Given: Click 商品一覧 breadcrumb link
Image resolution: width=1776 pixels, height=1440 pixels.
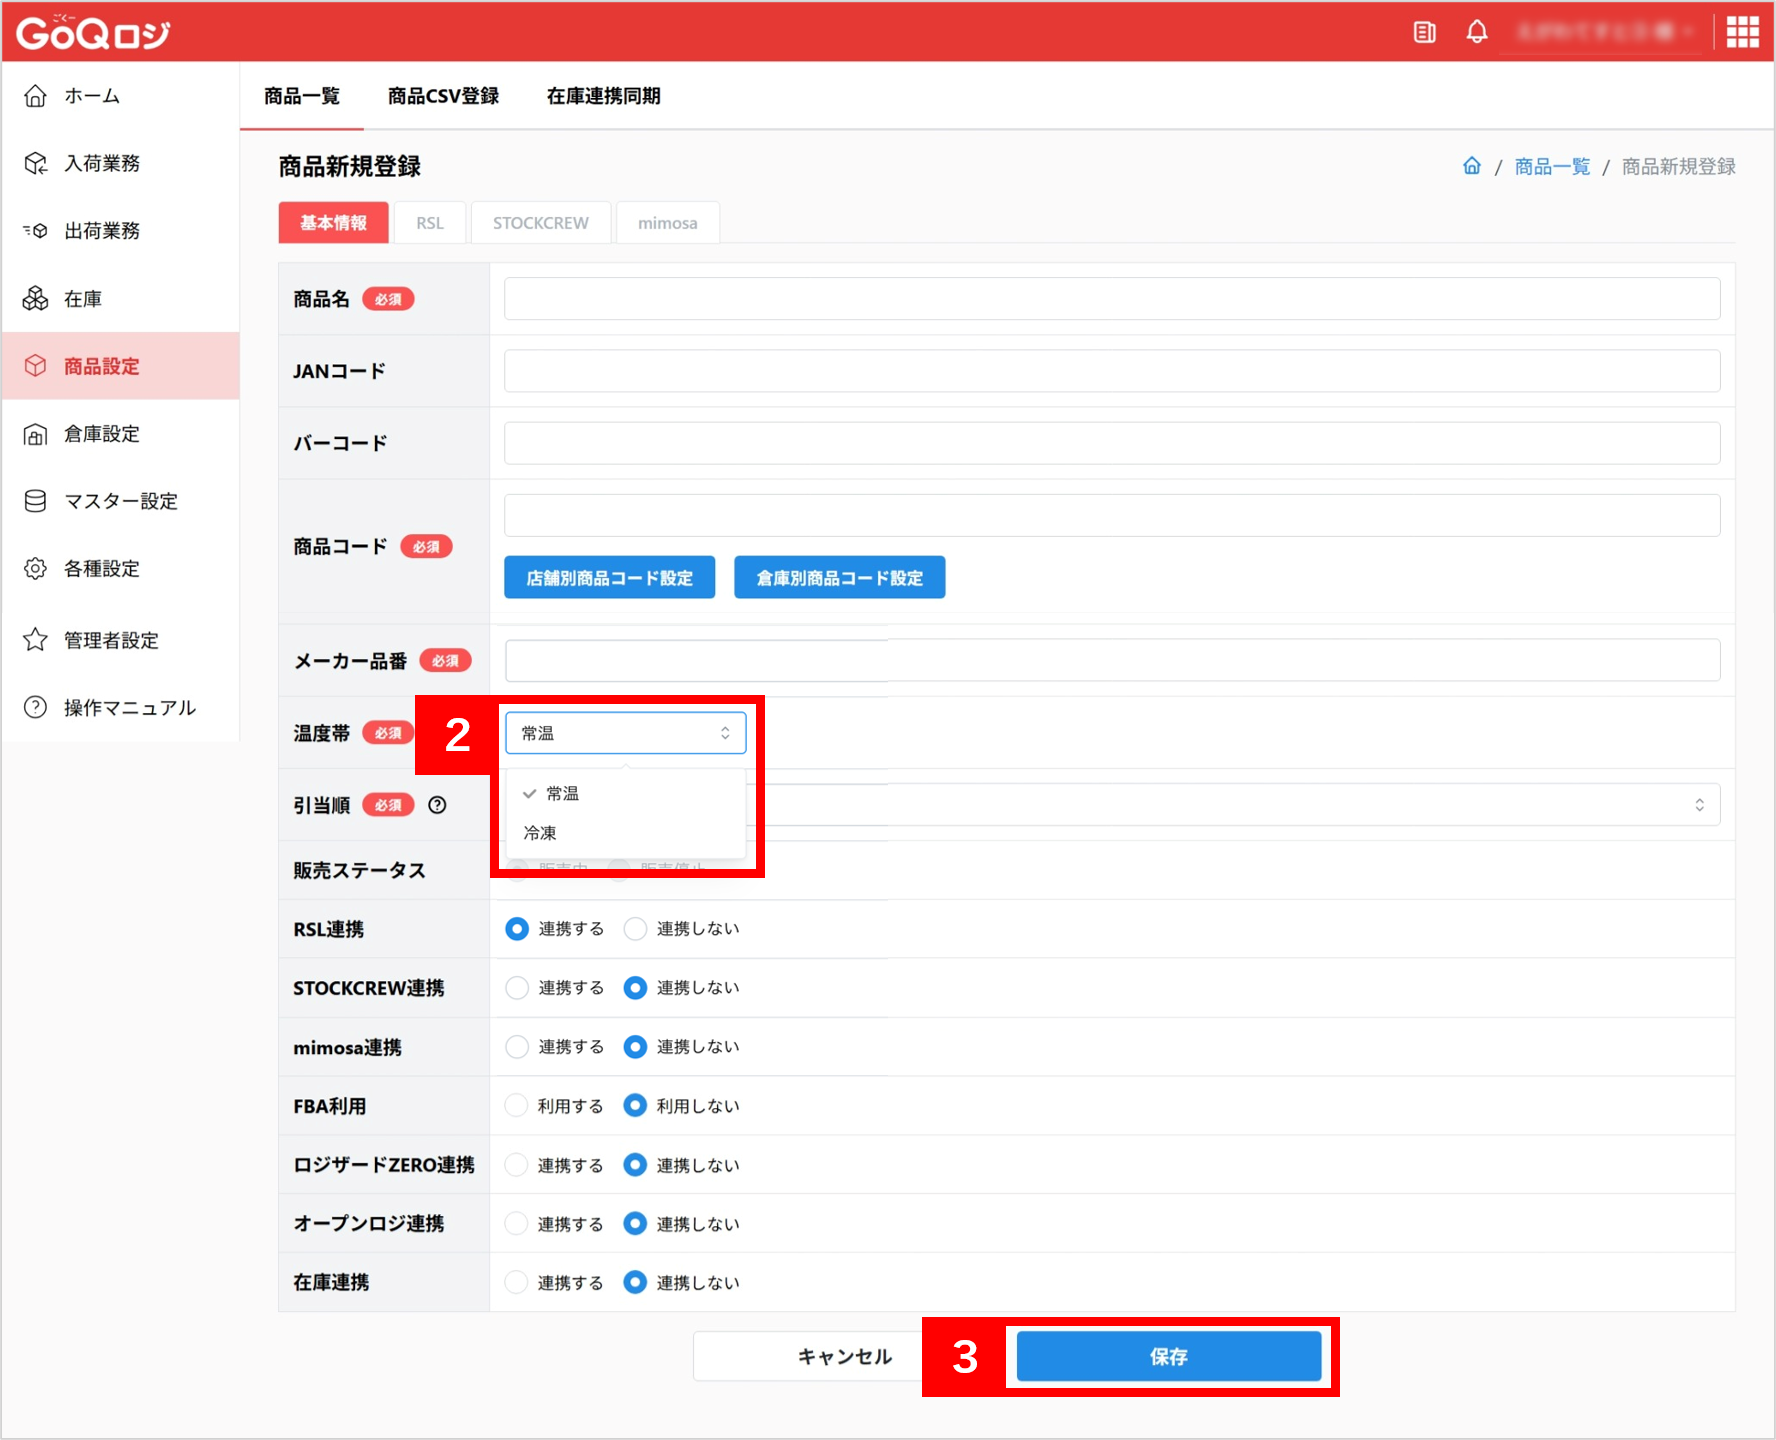Looking at the screenshot, I should (1552, 166).
